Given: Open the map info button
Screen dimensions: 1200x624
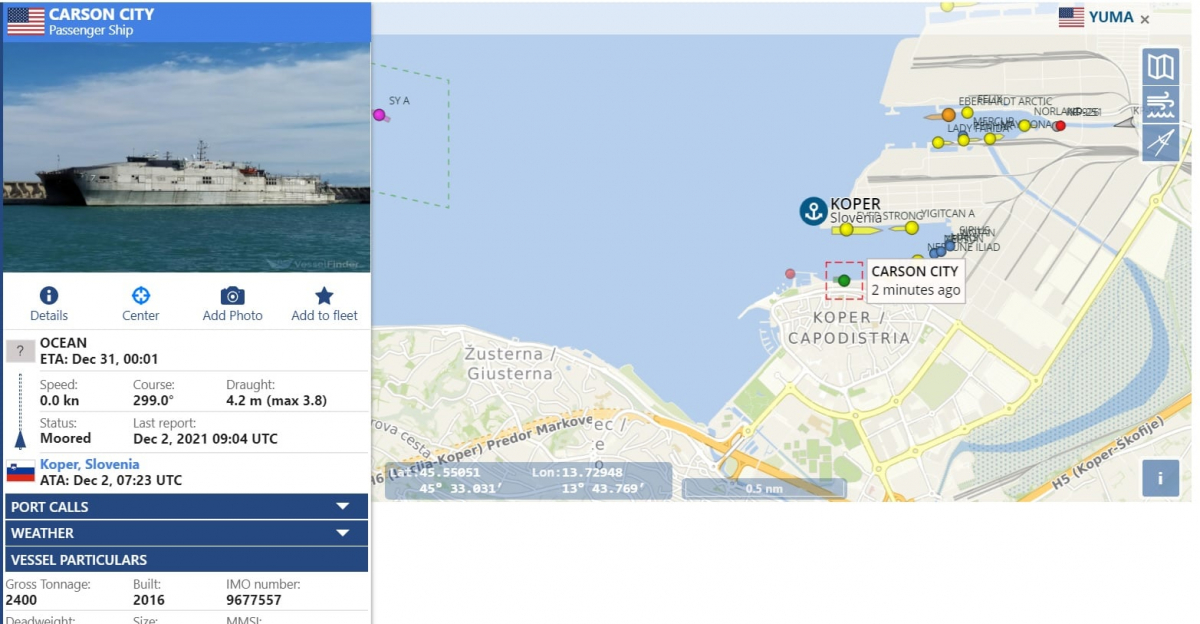Looking at the screenshot, I should 1160,478.
